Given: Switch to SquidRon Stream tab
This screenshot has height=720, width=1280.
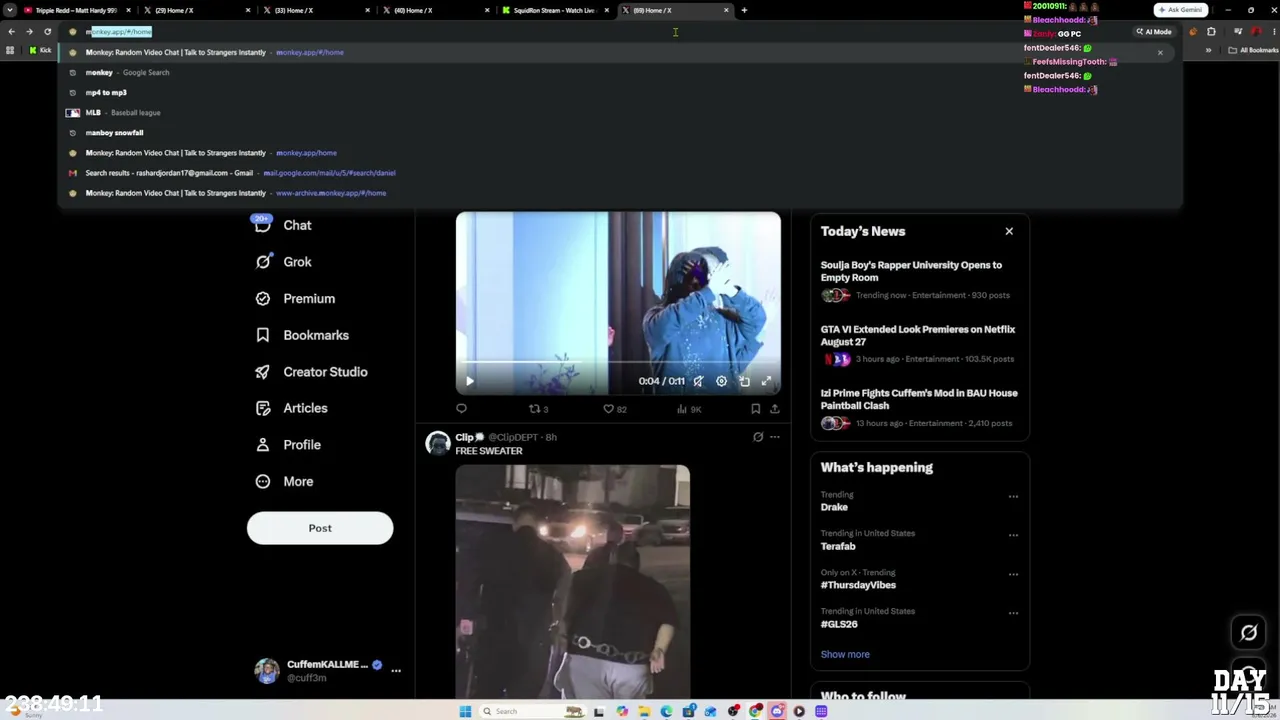Looking at the screenshot, I should coord(555,10).
